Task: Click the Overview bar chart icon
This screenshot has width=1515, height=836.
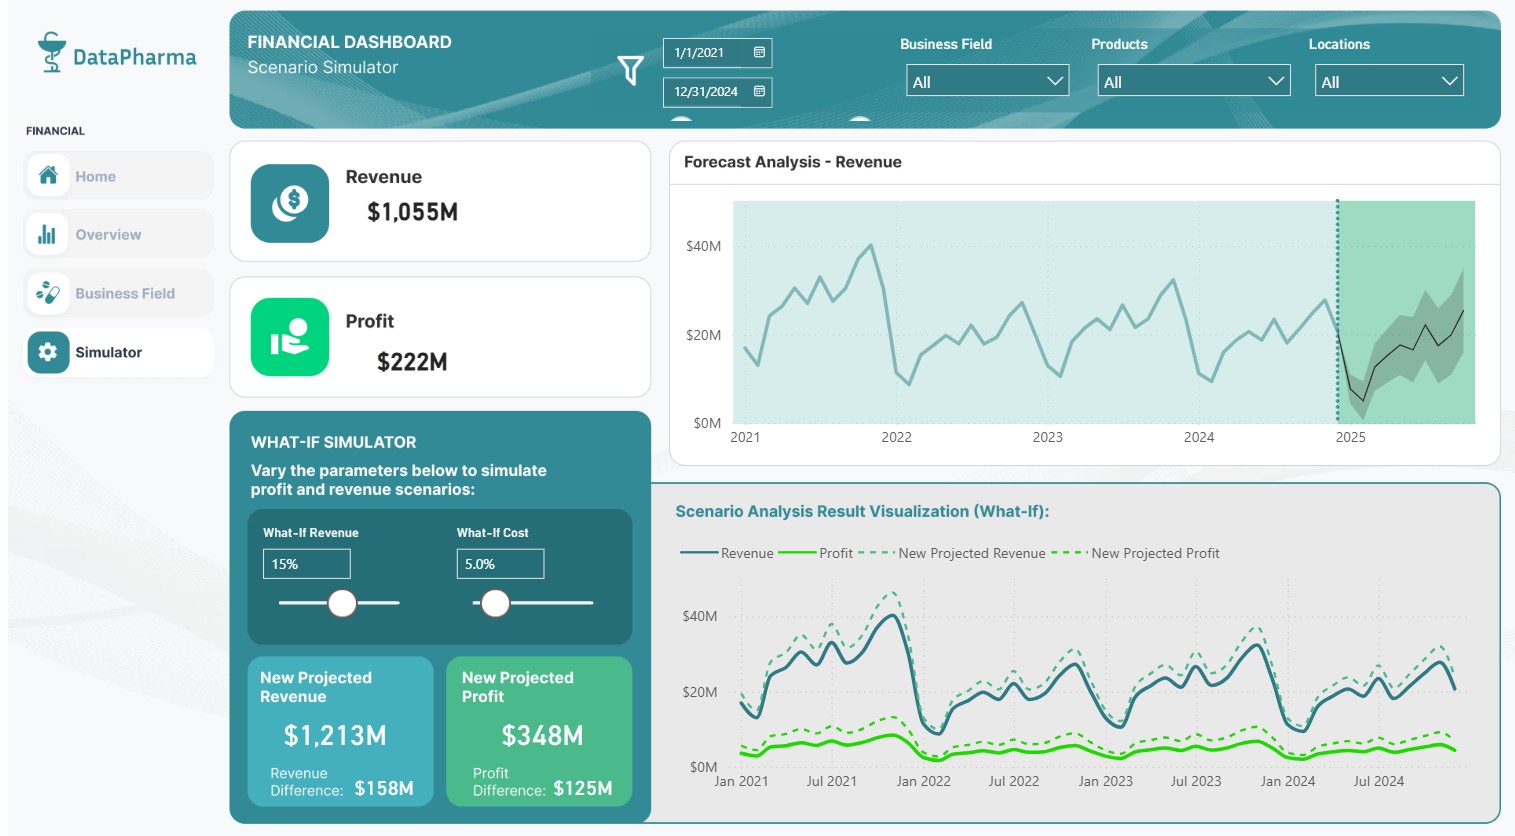Action: (x=47, y=234)
